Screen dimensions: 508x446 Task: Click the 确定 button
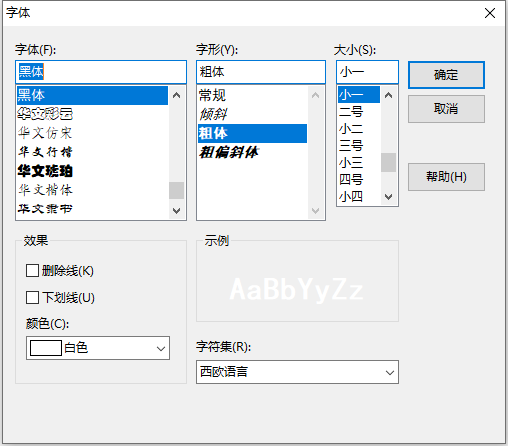[446, 75]
